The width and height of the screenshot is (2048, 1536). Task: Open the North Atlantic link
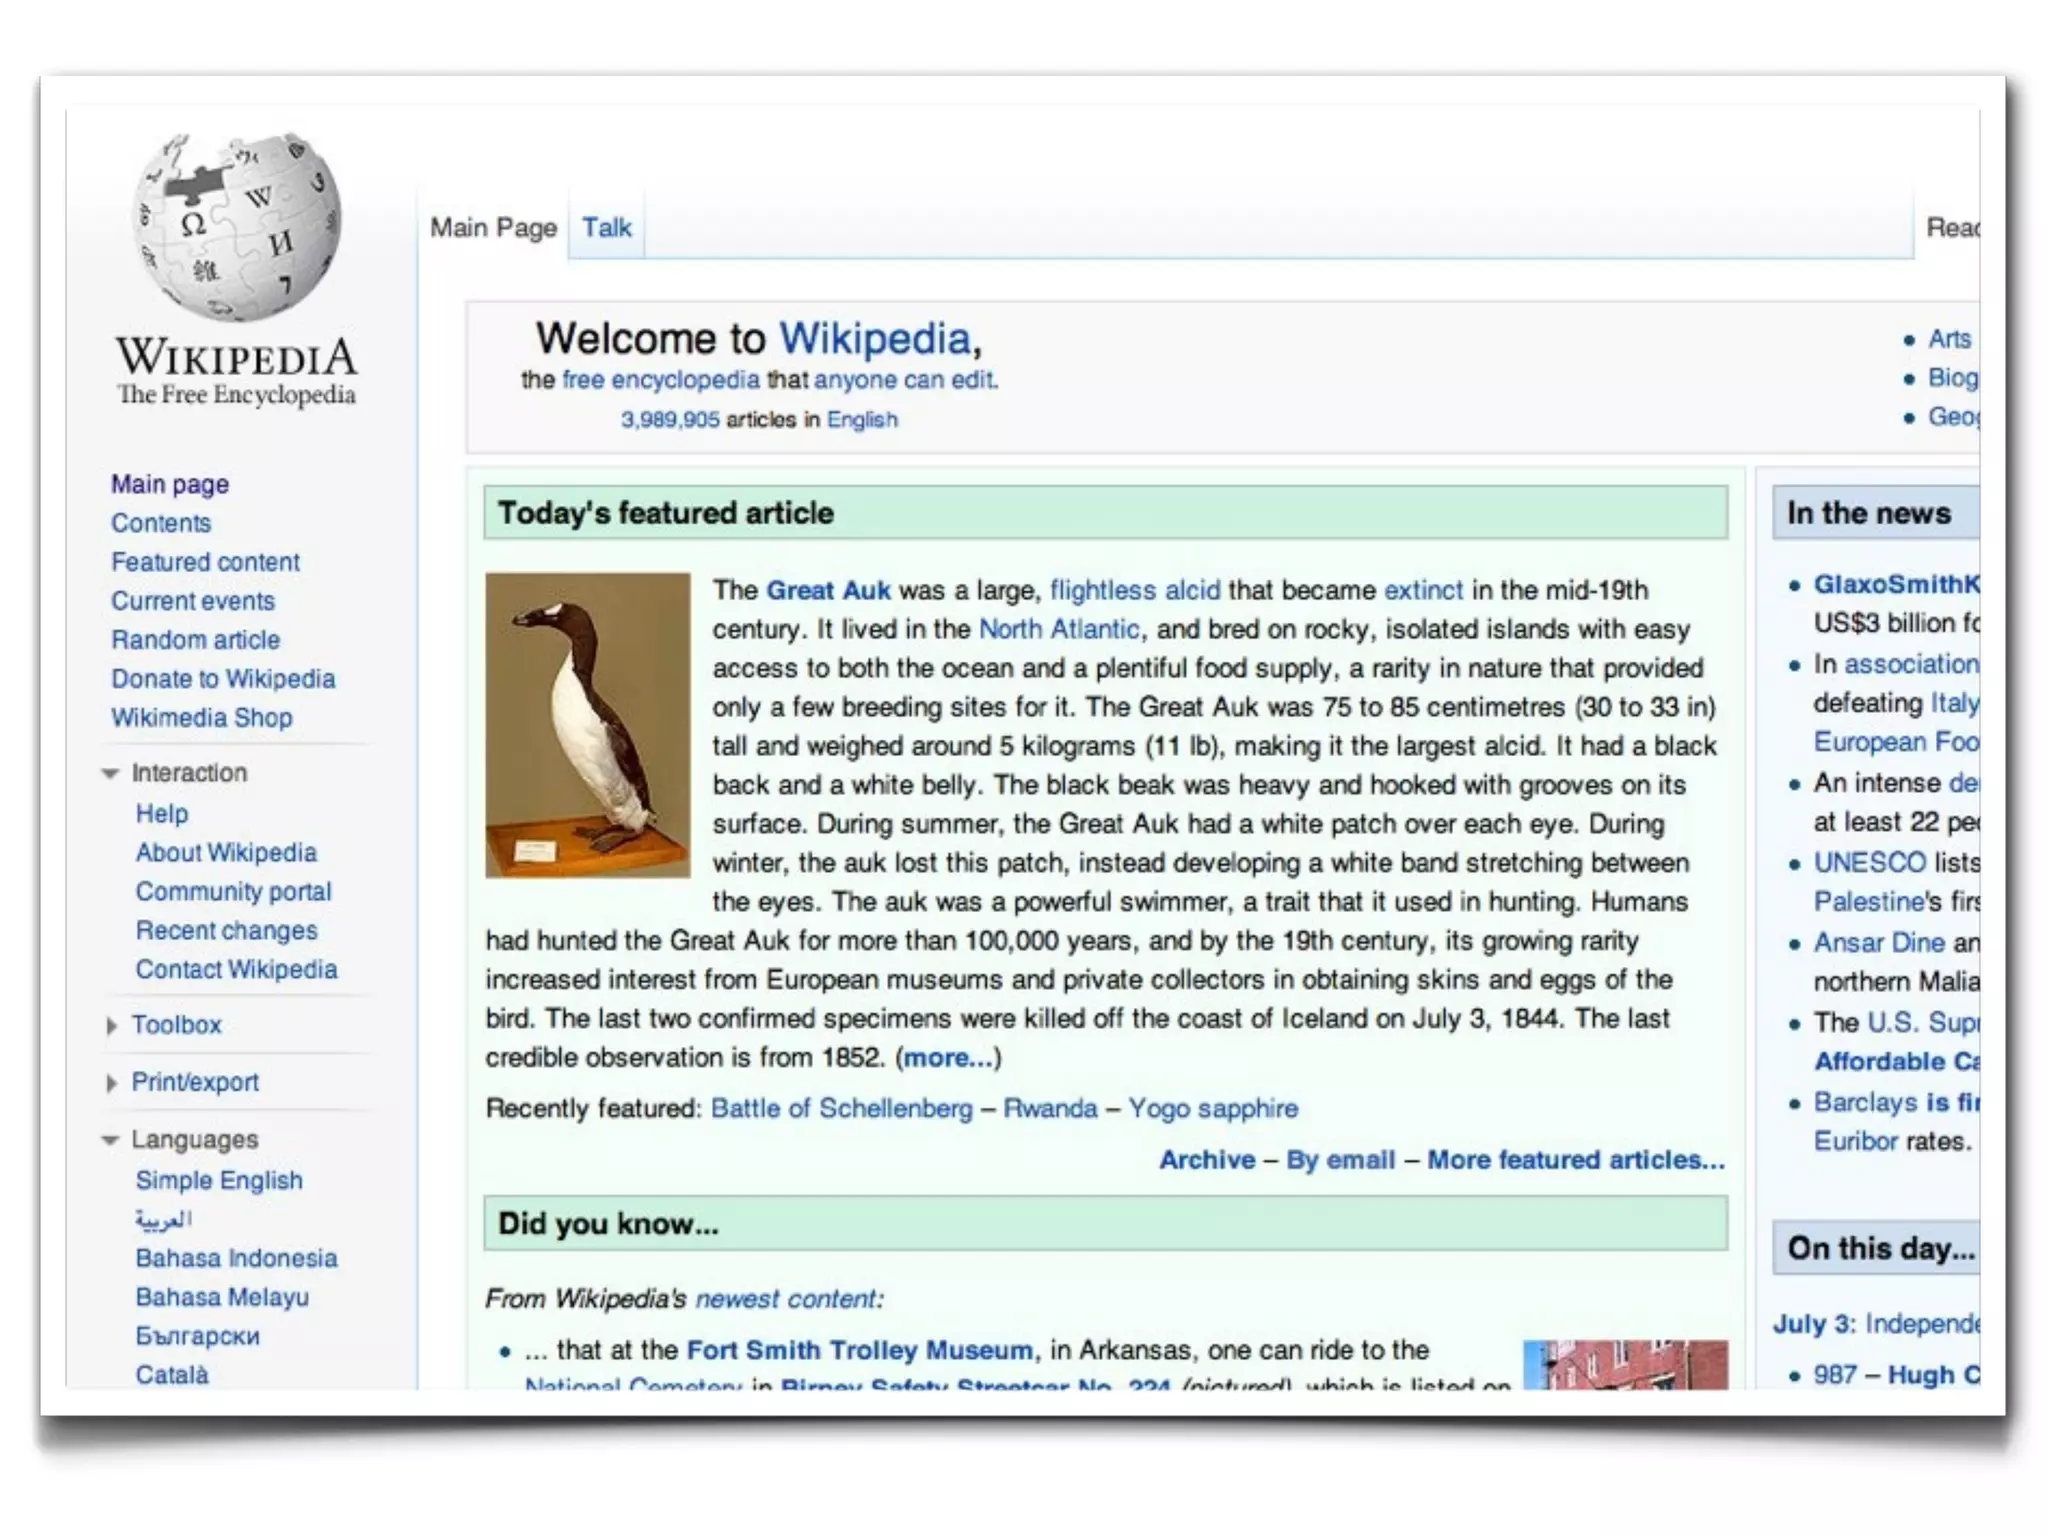[x=1058, y=630]
